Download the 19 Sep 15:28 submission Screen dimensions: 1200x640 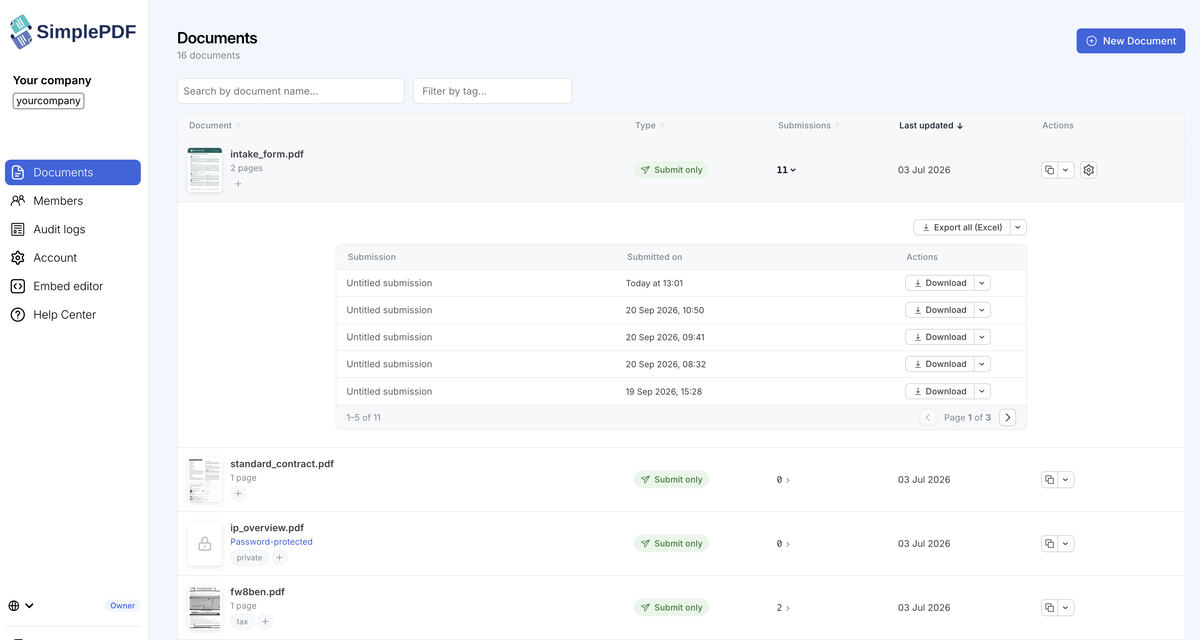click(940, 391)
